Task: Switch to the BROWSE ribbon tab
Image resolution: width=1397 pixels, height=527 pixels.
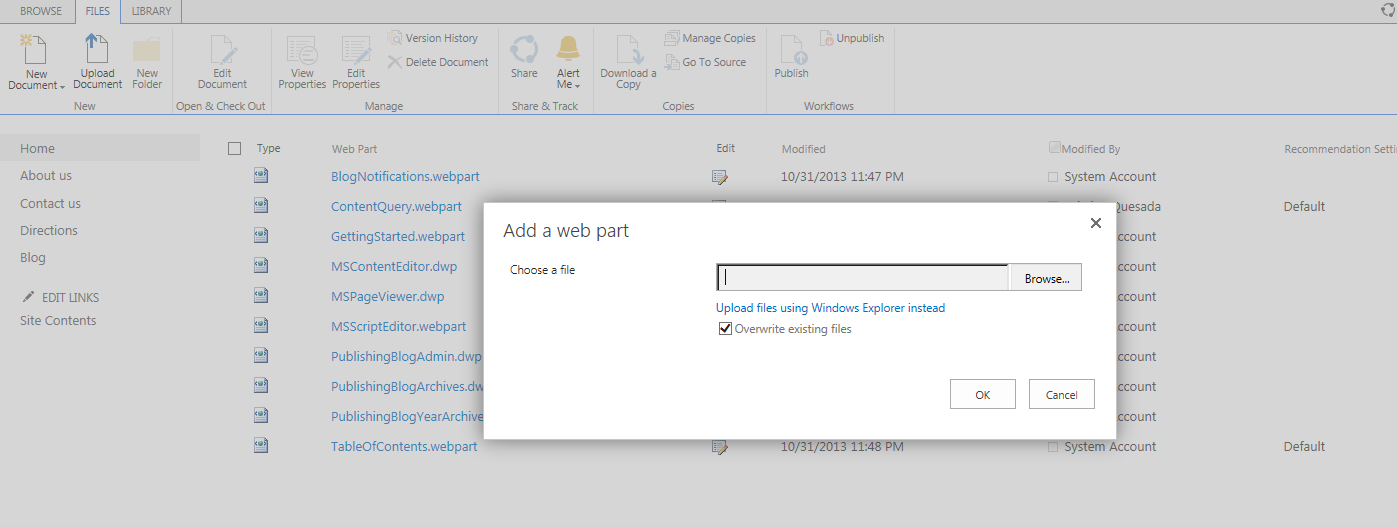Action: point(41,11)
